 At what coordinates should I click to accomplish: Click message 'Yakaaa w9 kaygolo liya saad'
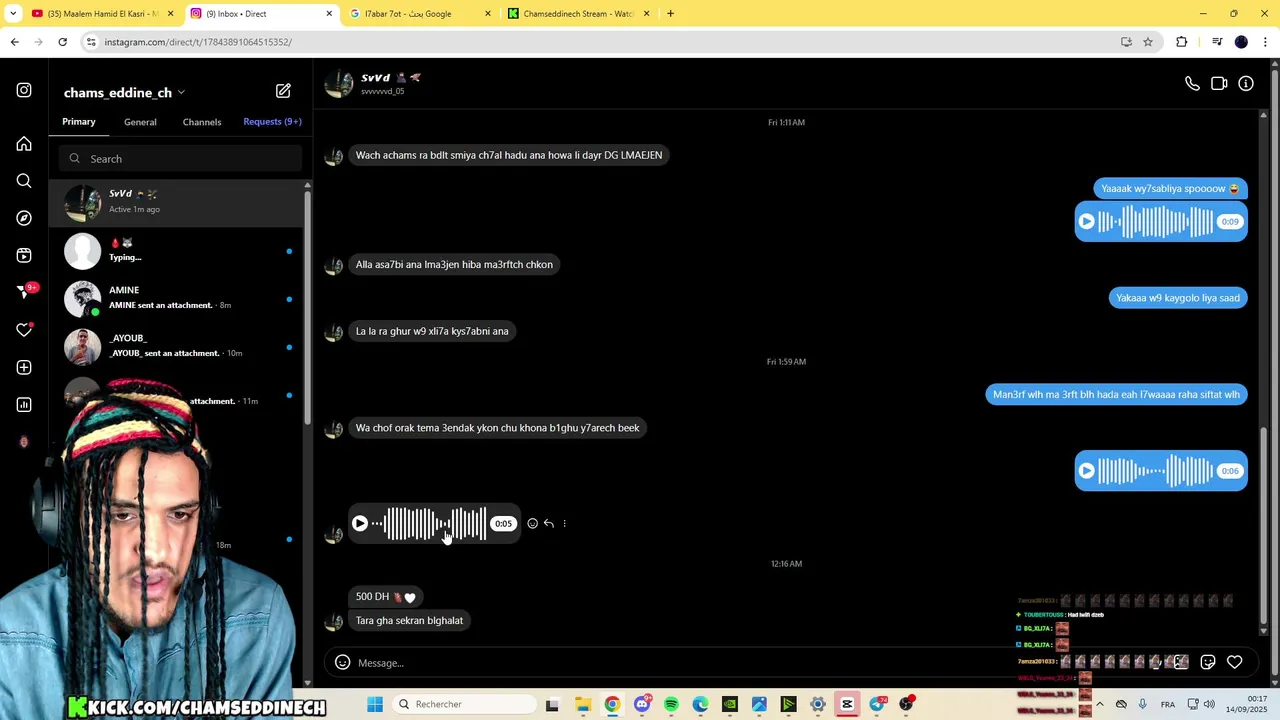(1177, 298)
